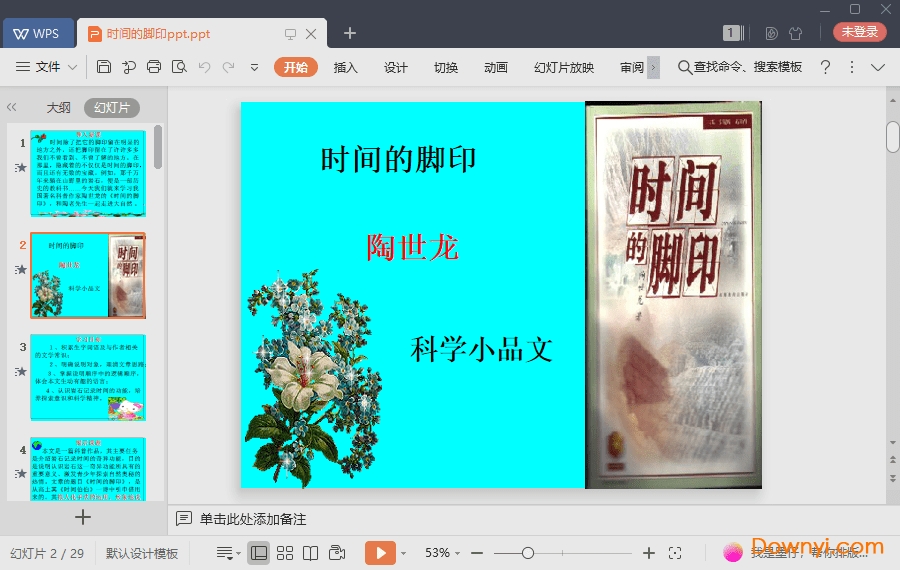Switch panel to 幻灯片 view
Screen dimensions: 900x570
pyautogui.click(x=112, y=107)
